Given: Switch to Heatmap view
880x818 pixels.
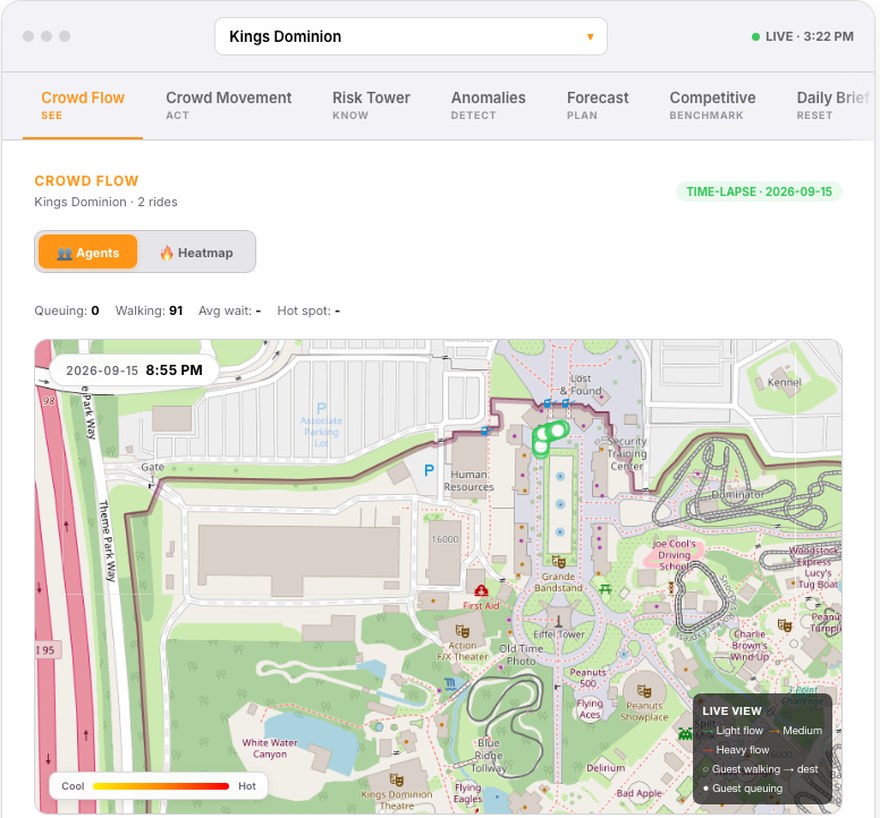Looking at the screenshot, I should coord(196,252).
